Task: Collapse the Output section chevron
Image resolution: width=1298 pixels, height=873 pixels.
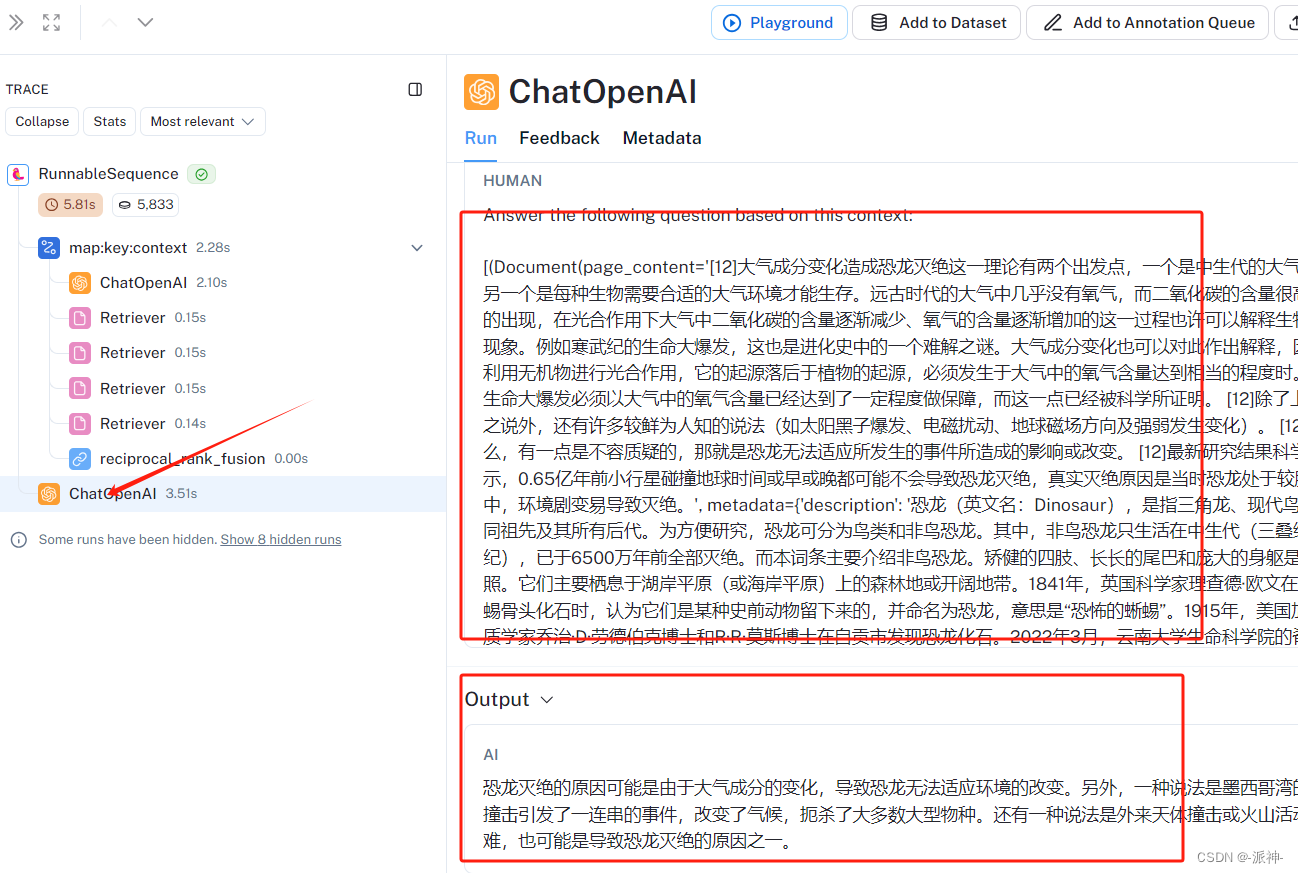Action: point(547,700)
